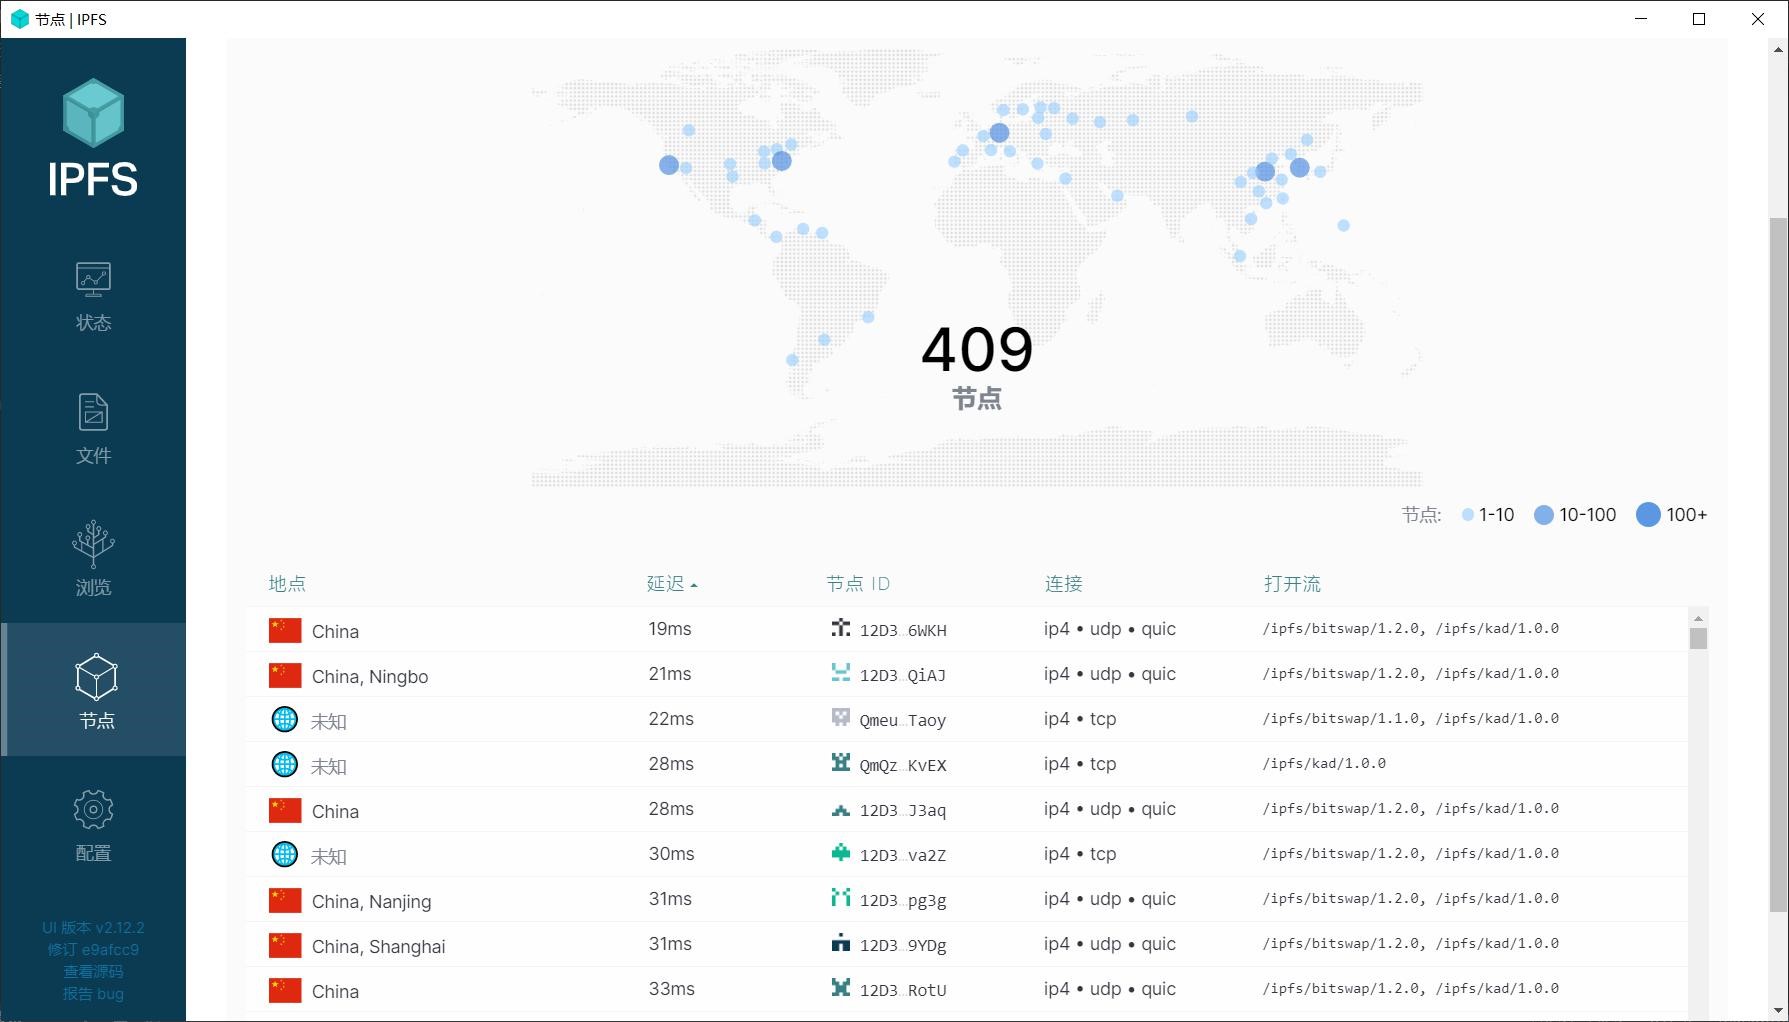
Task: Sort peers by 地点 location column
Action: coord(287,584)
